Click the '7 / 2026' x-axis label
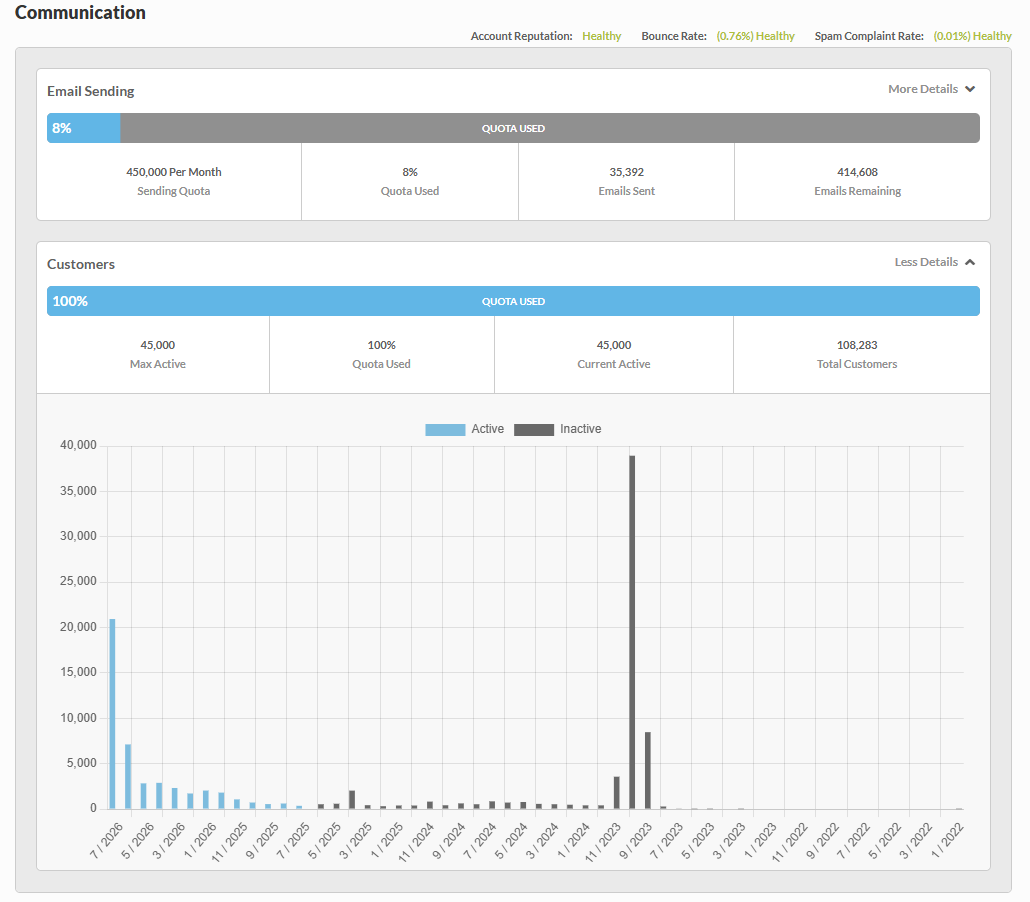The image size is (1030, 902). click(106, 840)
